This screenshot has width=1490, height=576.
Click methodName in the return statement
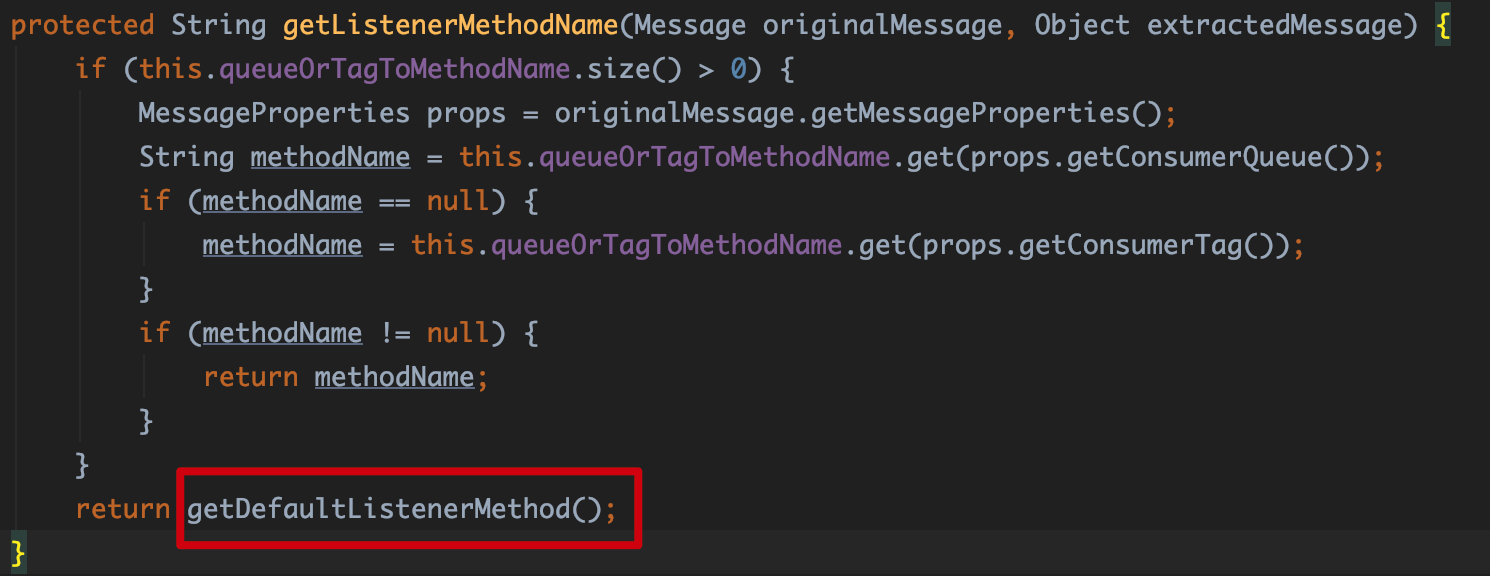coord(393,377)
